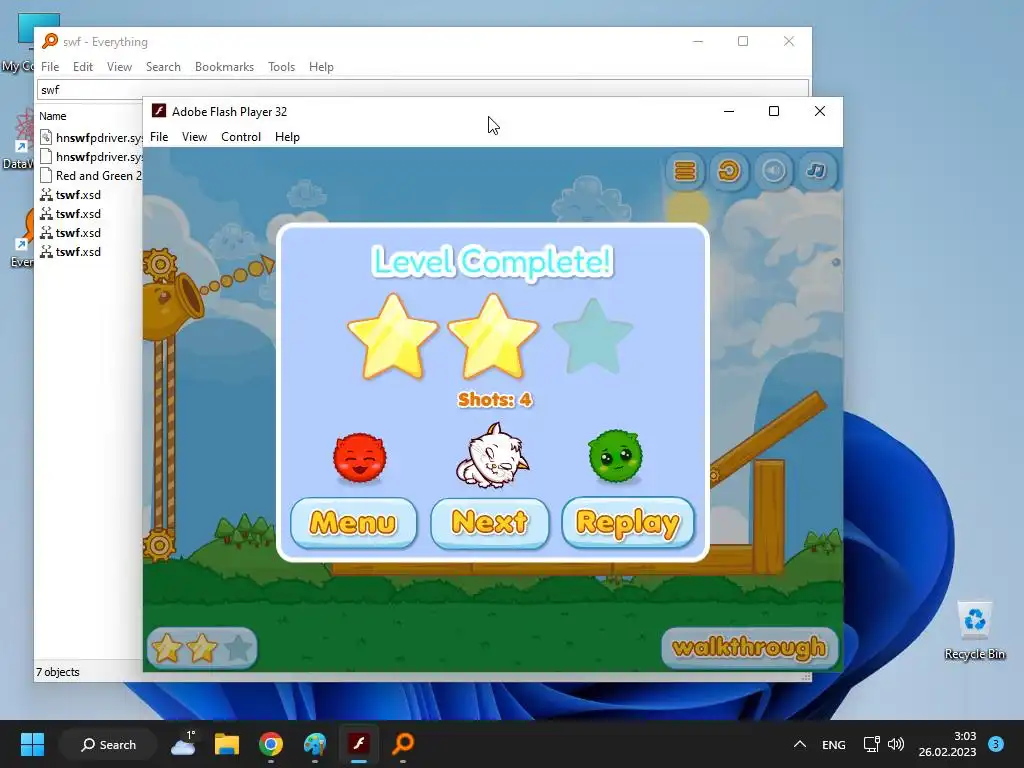Maximize the Adobe Flash Player window
Screen dimensions: 1024x768
(x=774, y=111)
